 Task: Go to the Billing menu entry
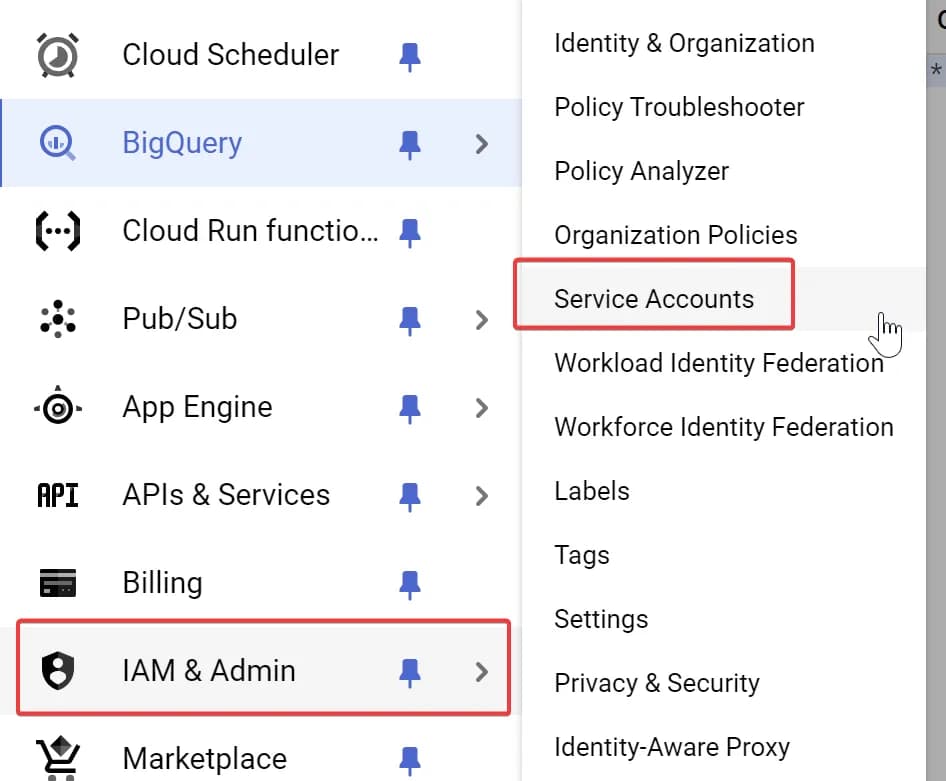(x=261, y=583)
